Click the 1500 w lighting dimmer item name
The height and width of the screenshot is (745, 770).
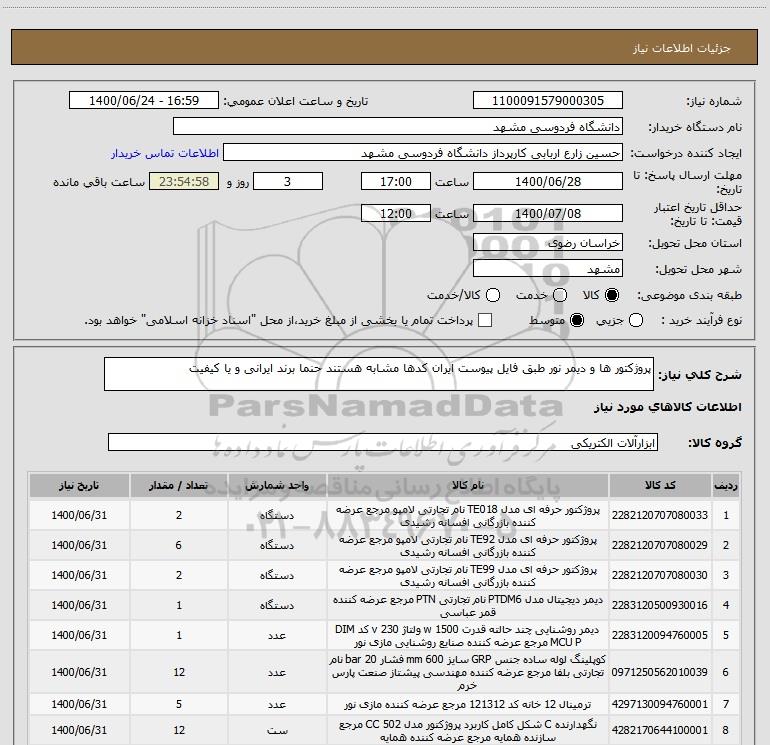(x=468, y=635)
